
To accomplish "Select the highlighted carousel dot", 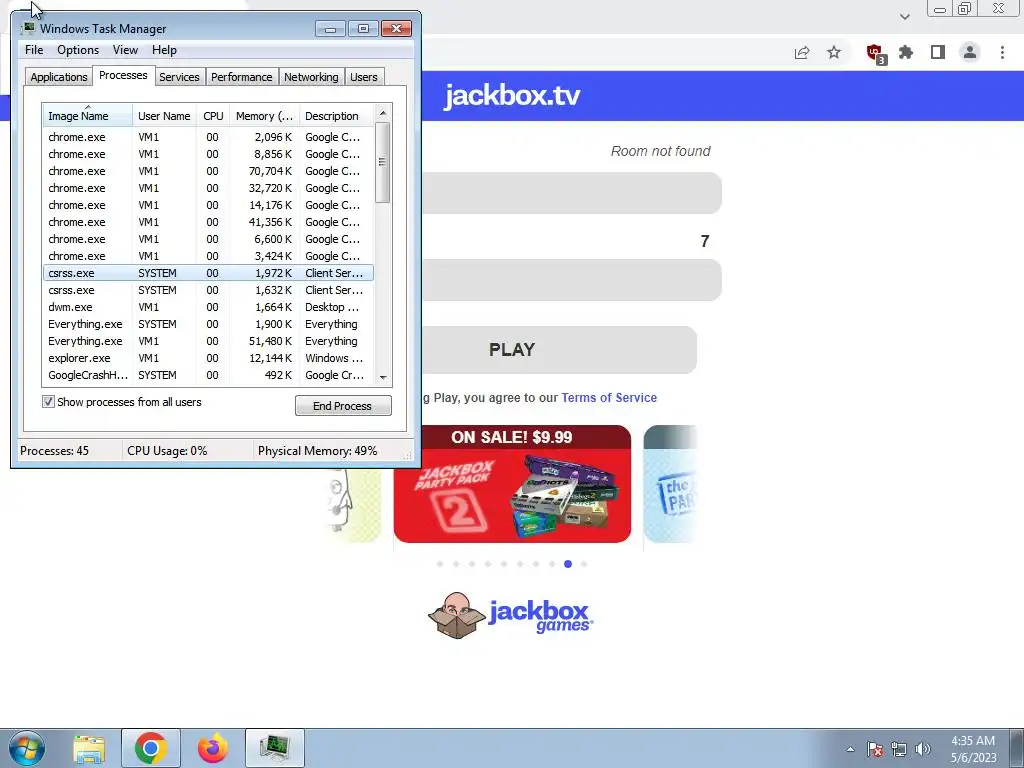I will (568, 564).
